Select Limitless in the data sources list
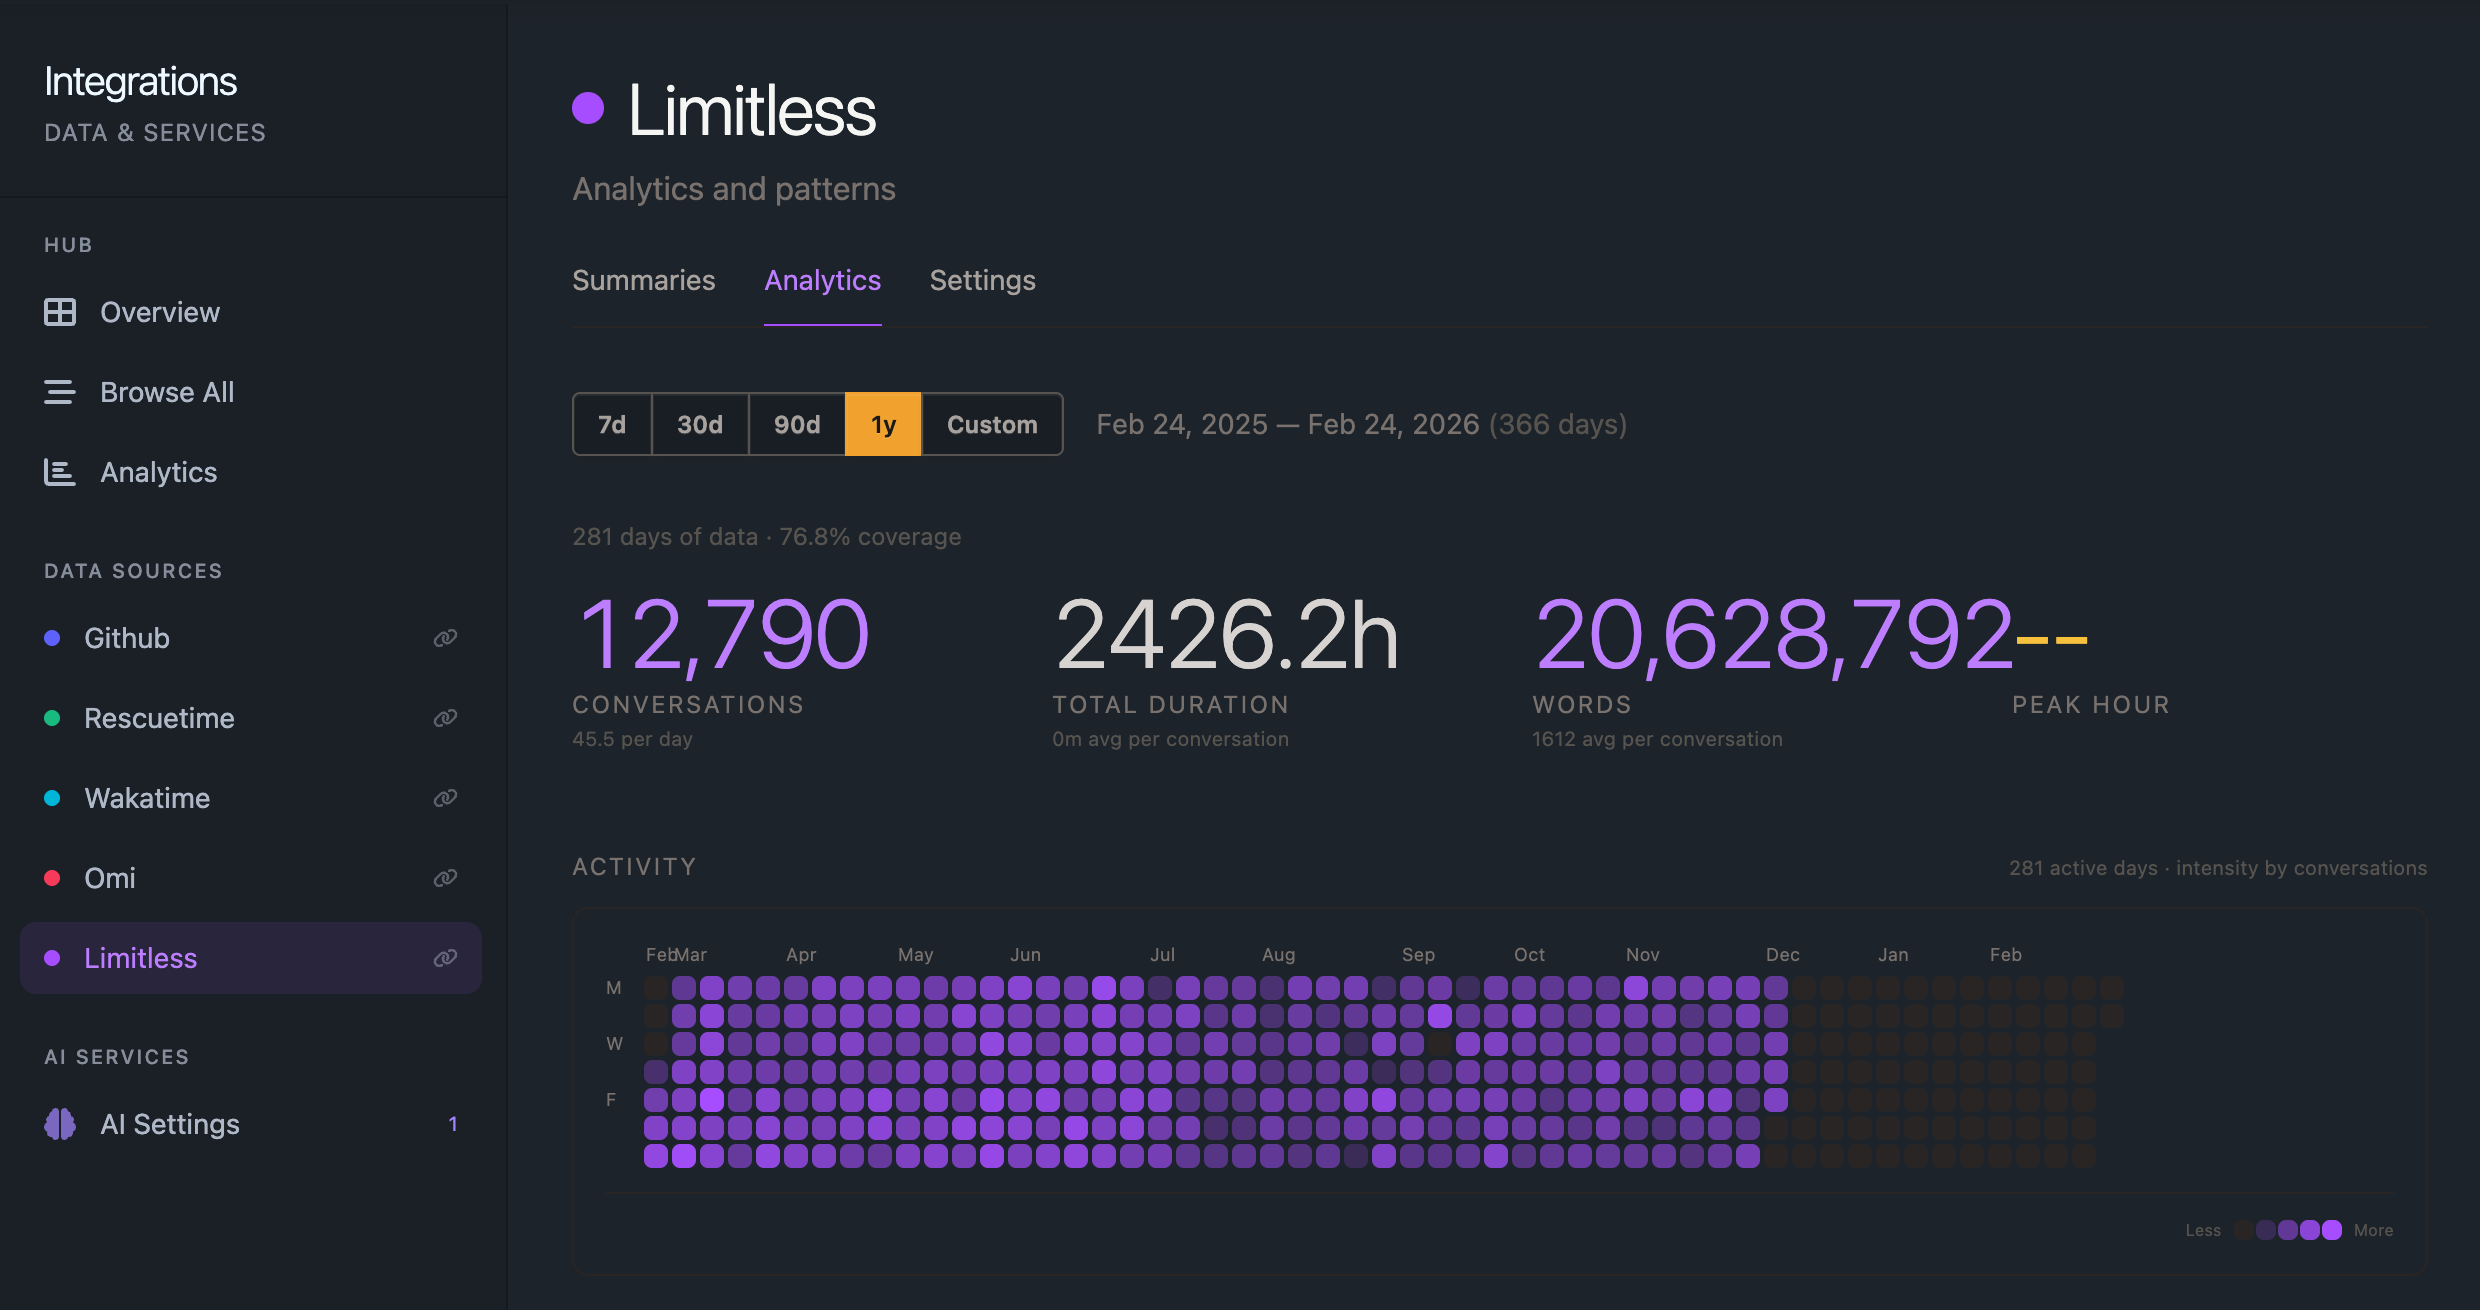The image size is (2480, 1310). click(x=140, y=957)
